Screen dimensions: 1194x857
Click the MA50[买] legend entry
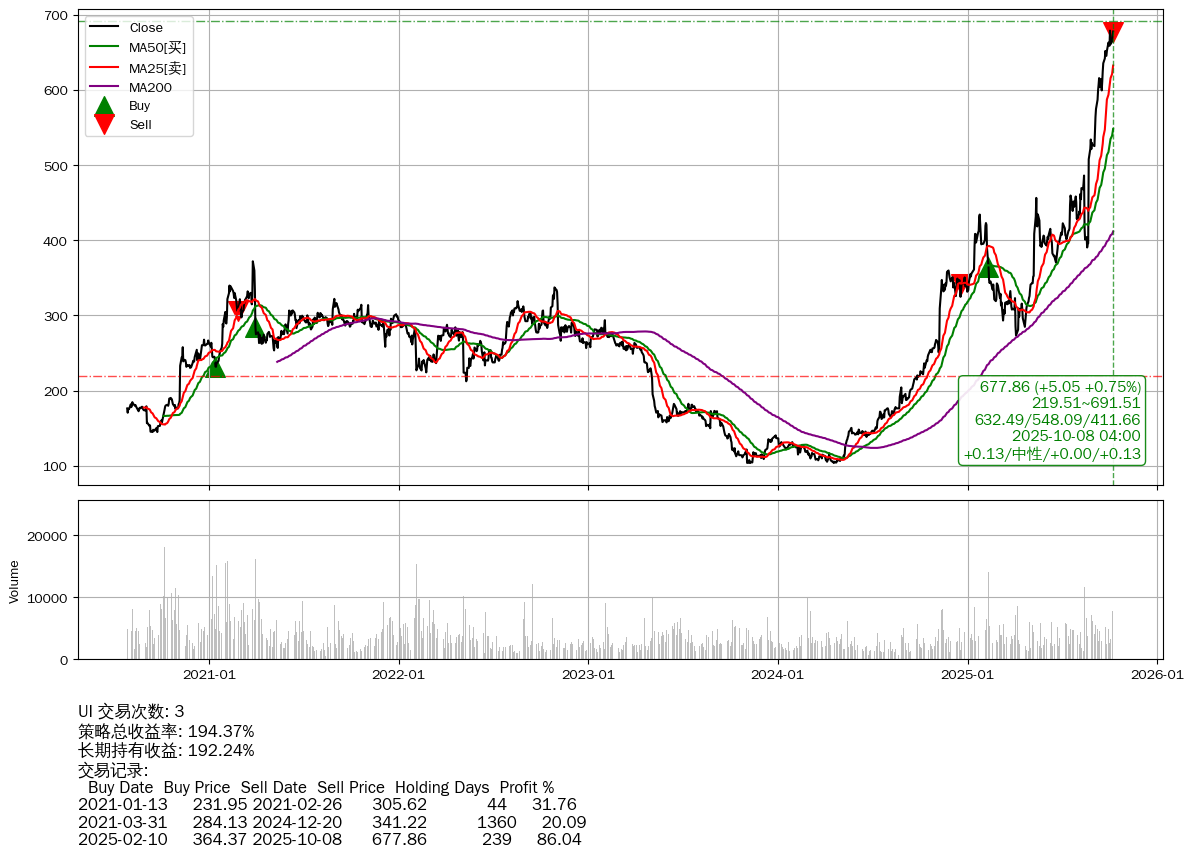pos(157,47)
